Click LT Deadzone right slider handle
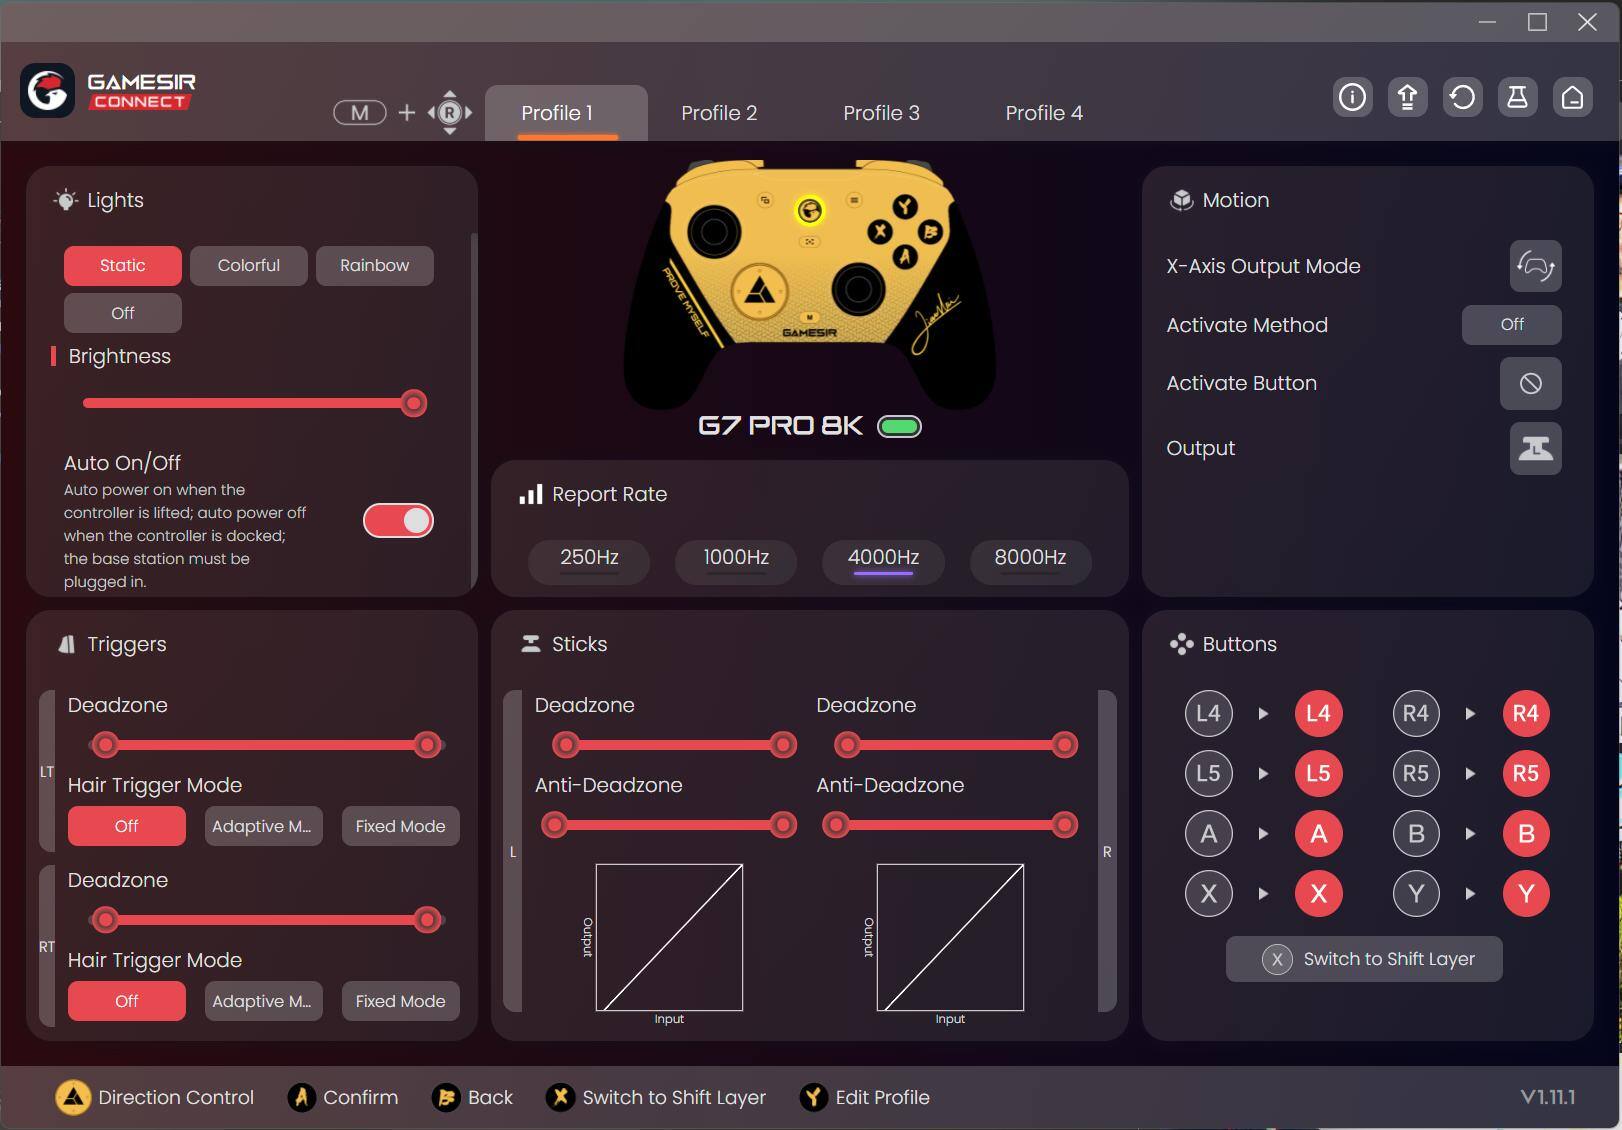 tap(427, 745)
